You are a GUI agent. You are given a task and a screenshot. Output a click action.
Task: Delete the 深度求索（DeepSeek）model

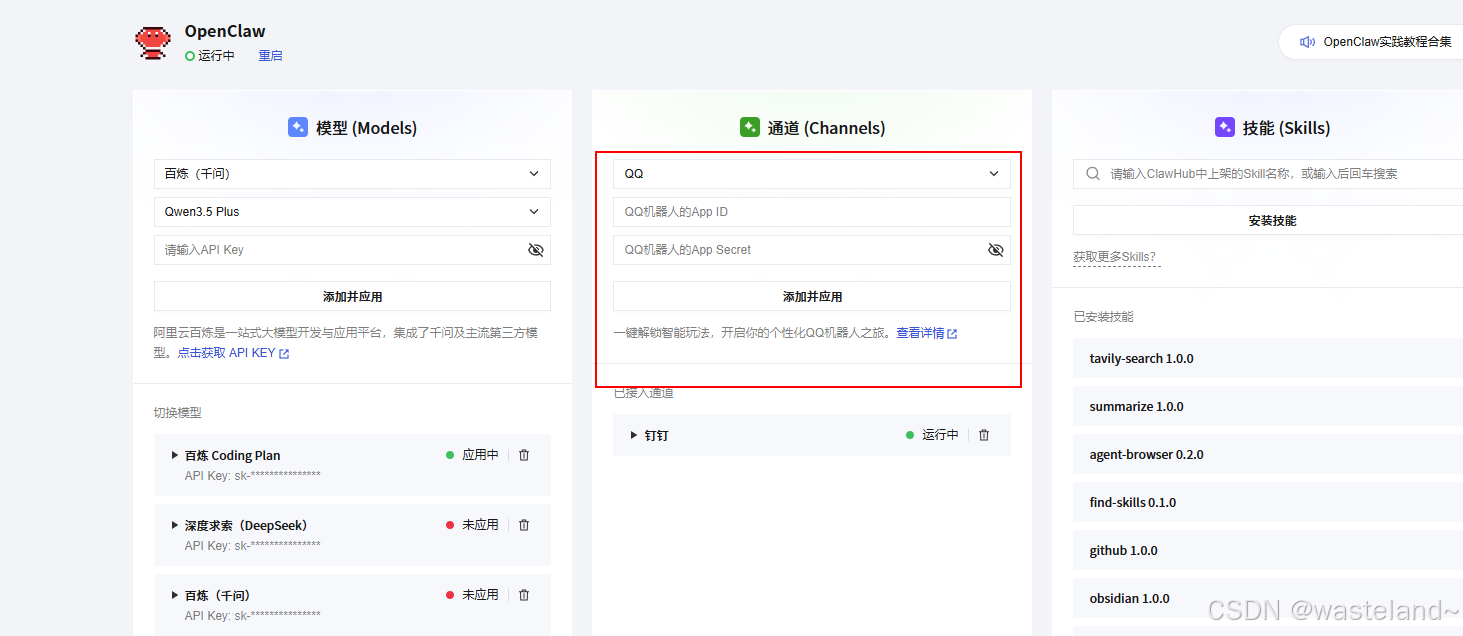(524, 524)
